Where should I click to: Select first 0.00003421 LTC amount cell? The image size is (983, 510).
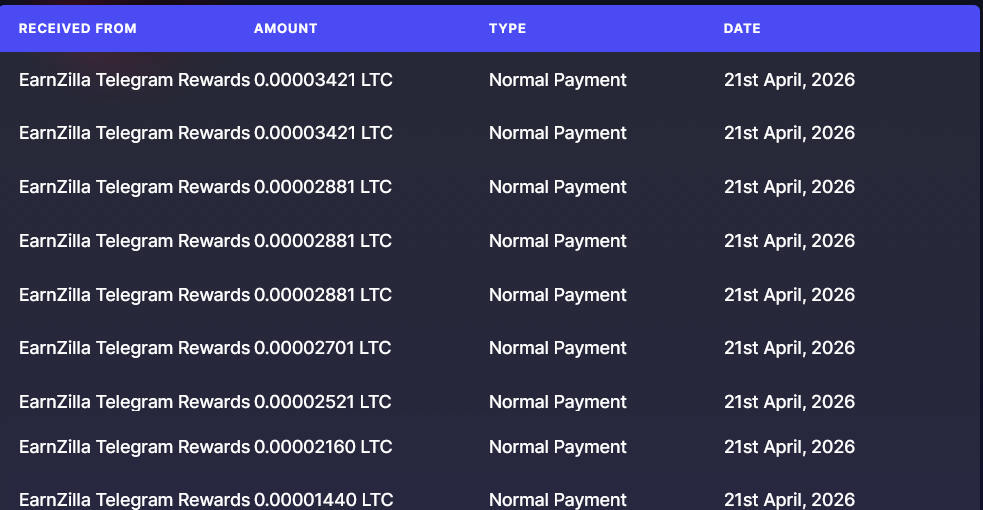[x=323, y=80]
